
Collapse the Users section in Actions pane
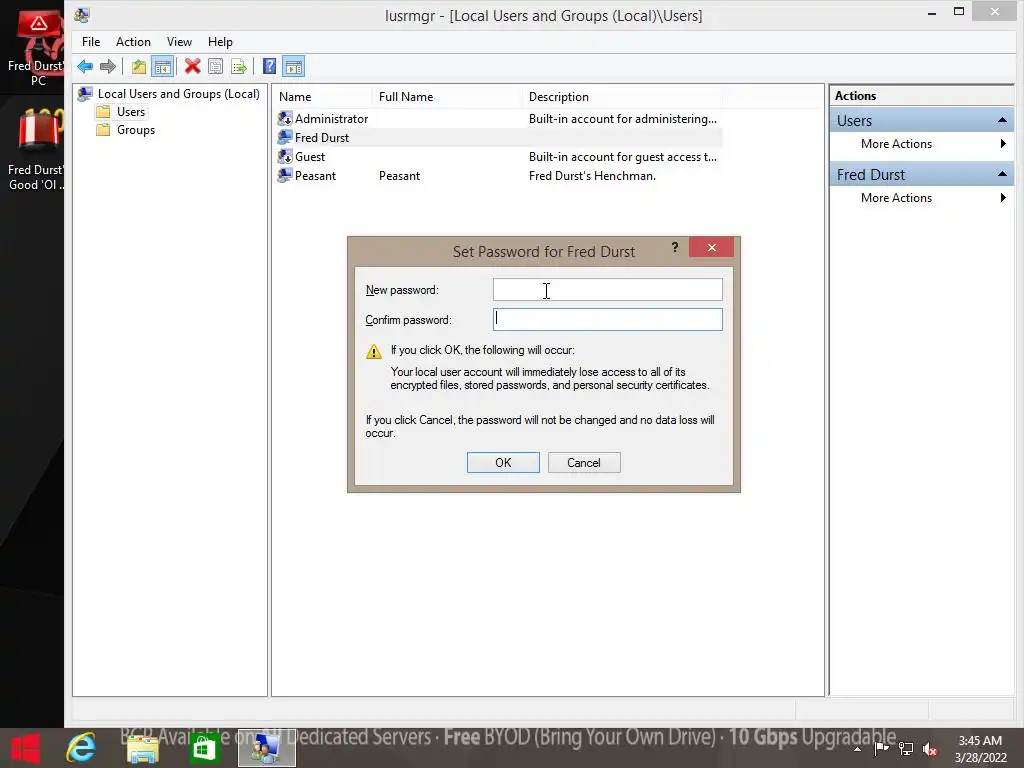pos(1002,120)
